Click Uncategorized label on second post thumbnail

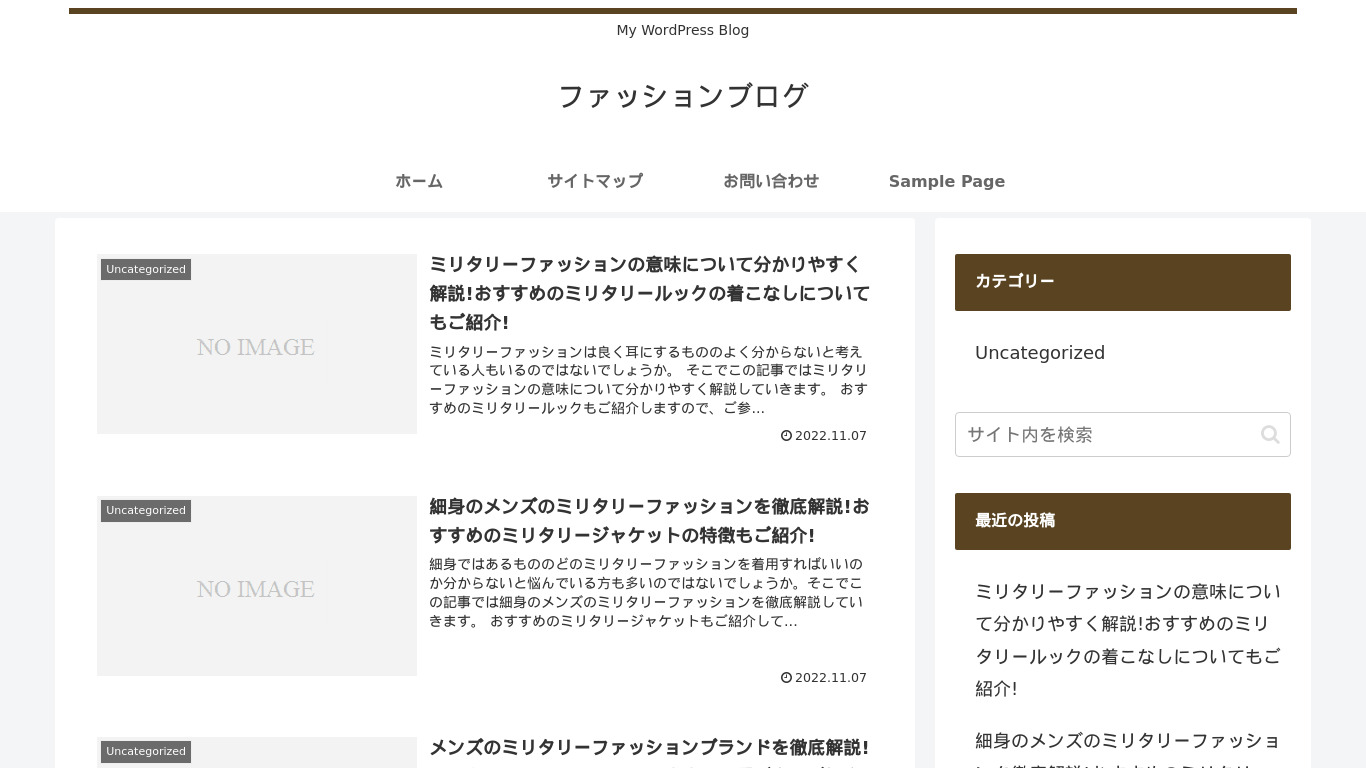click(x=146, y=511)
